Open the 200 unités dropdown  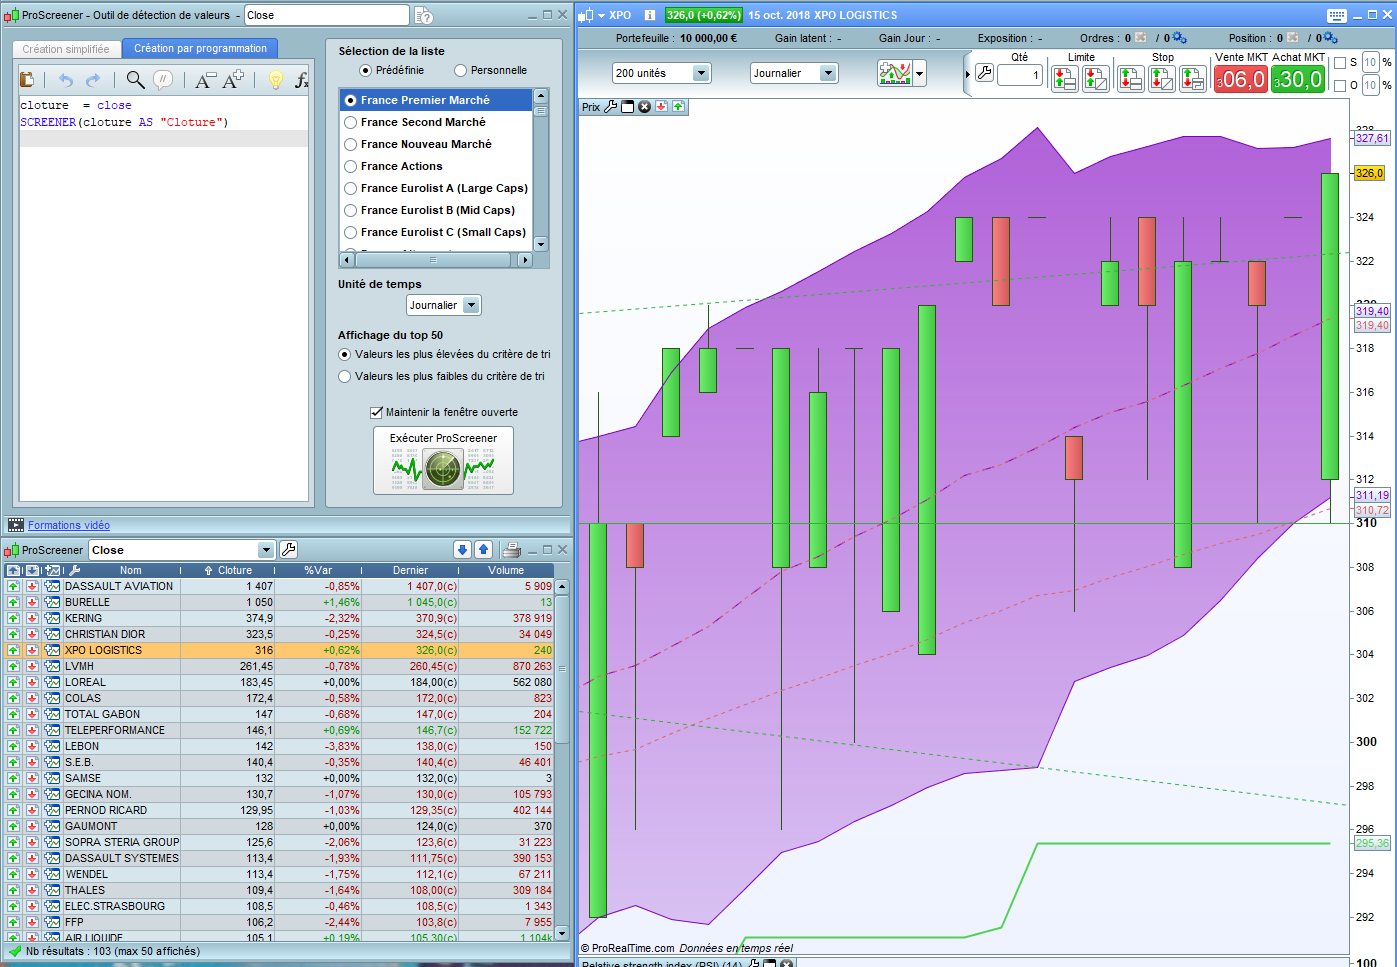click(661, 73)
